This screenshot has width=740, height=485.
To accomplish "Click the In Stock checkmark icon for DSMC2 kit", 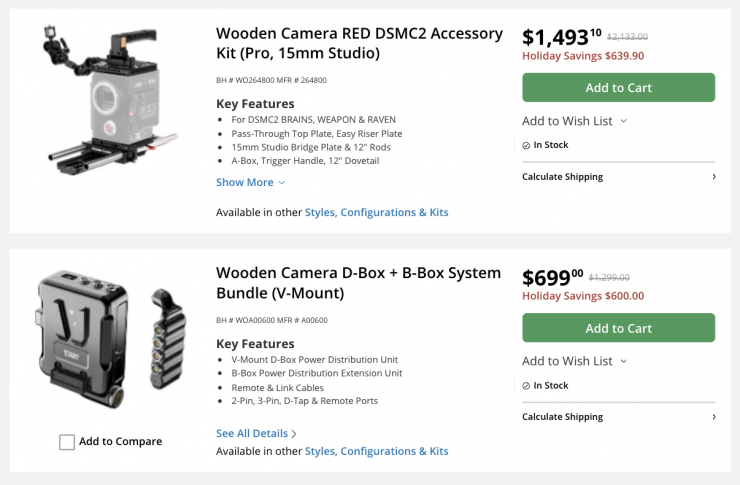I will click(x=526, y=145).
